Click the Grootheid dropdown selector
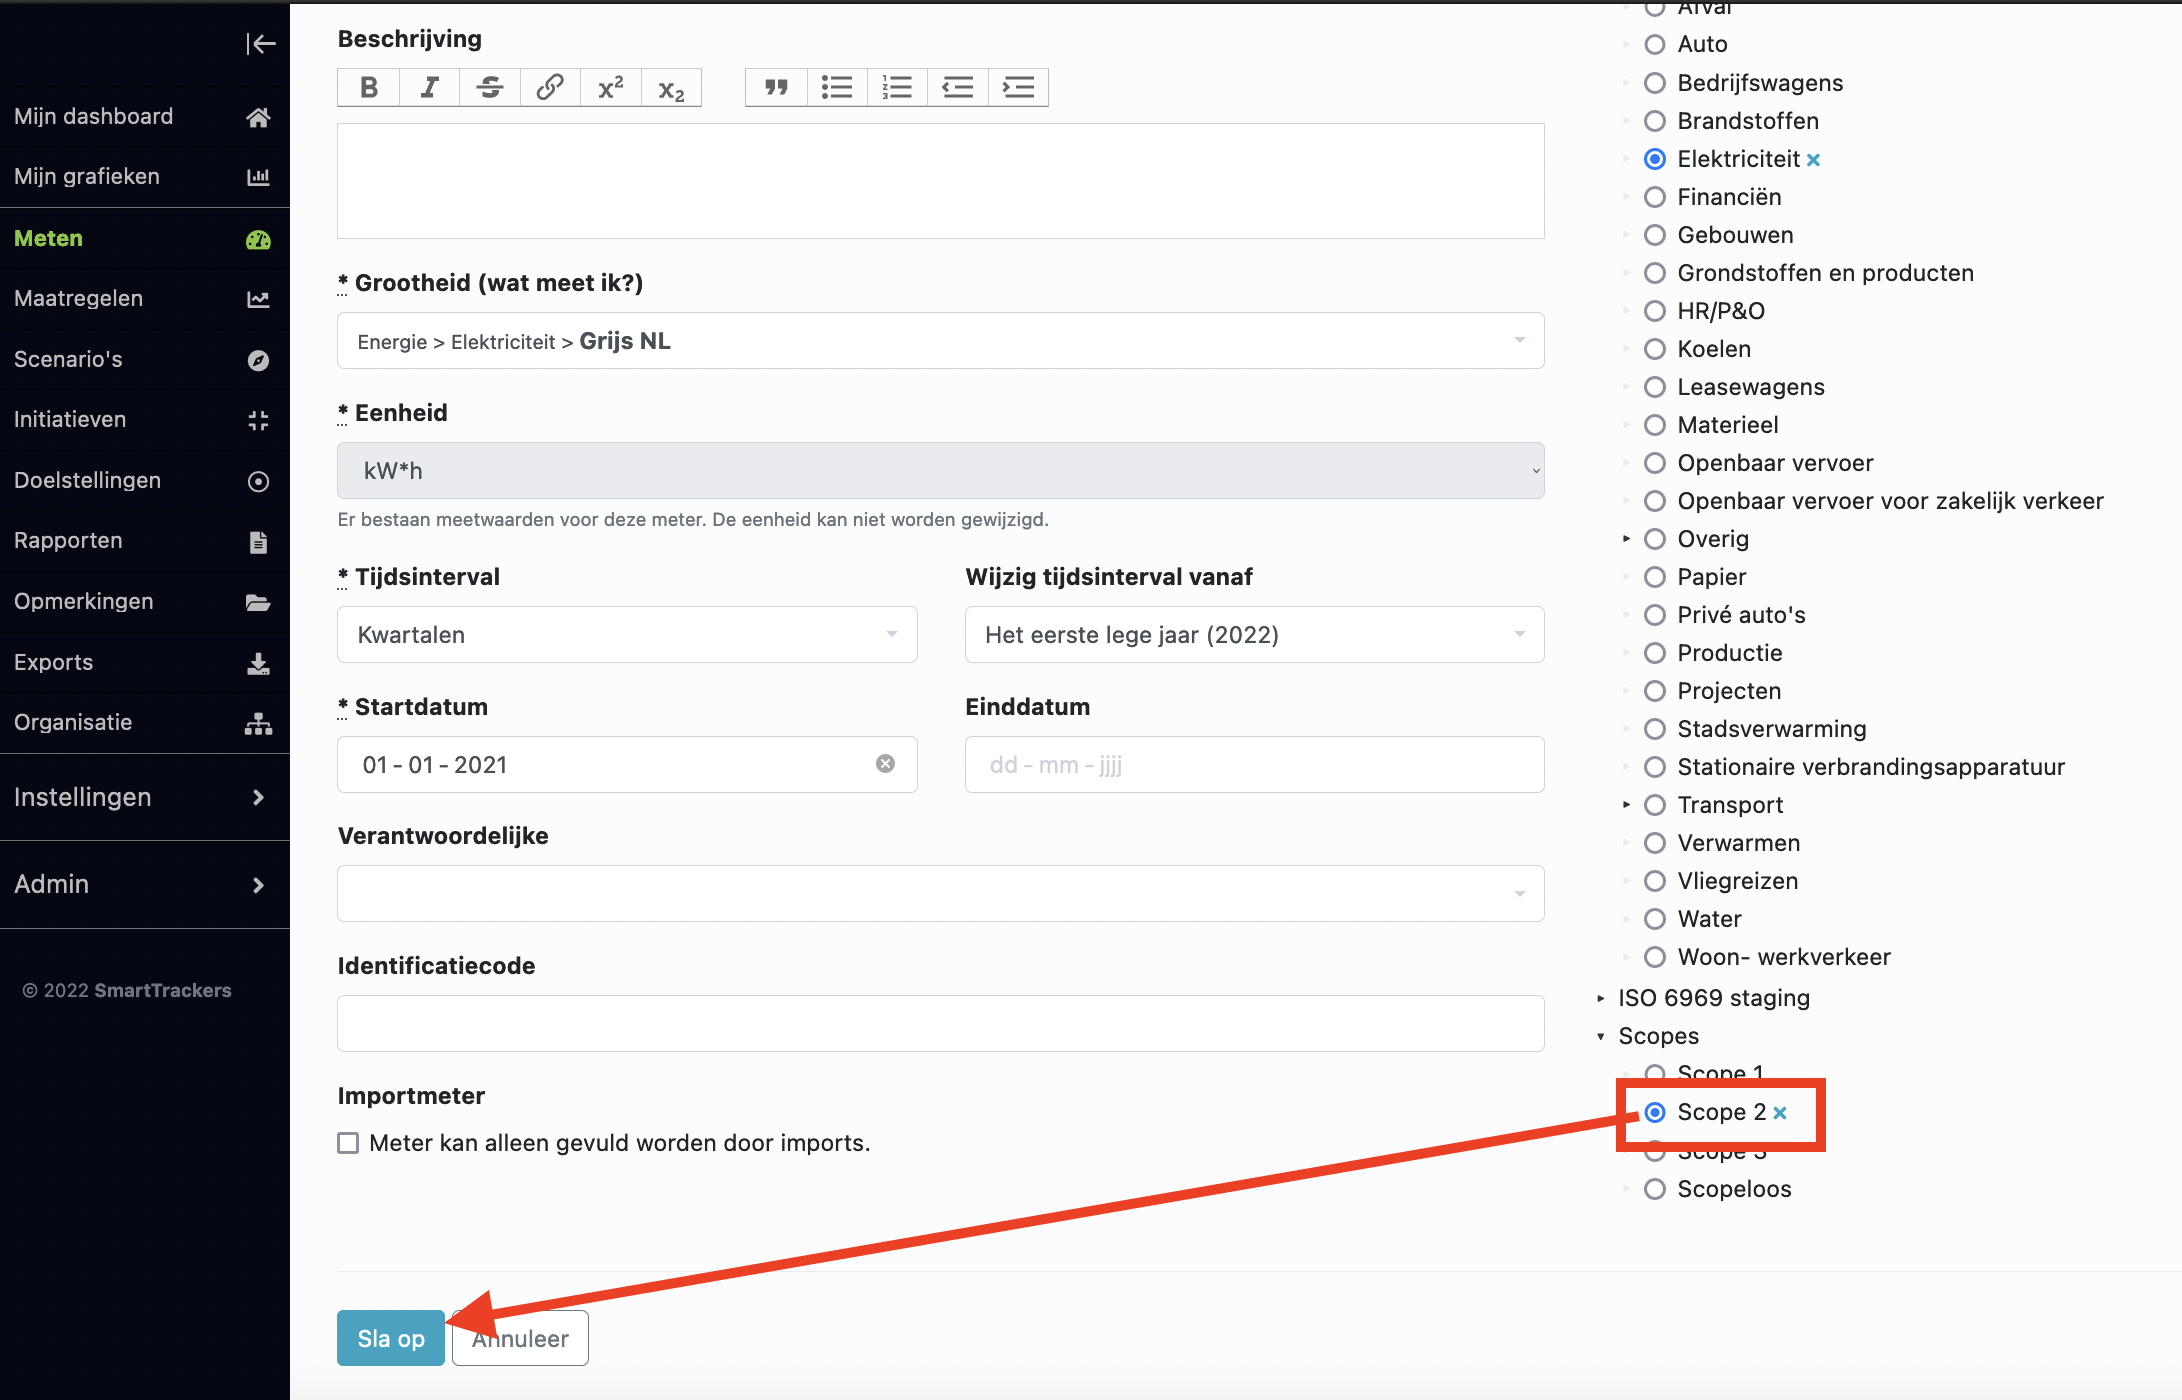This screenshot has height=1400, width=2182. point(940,340)
